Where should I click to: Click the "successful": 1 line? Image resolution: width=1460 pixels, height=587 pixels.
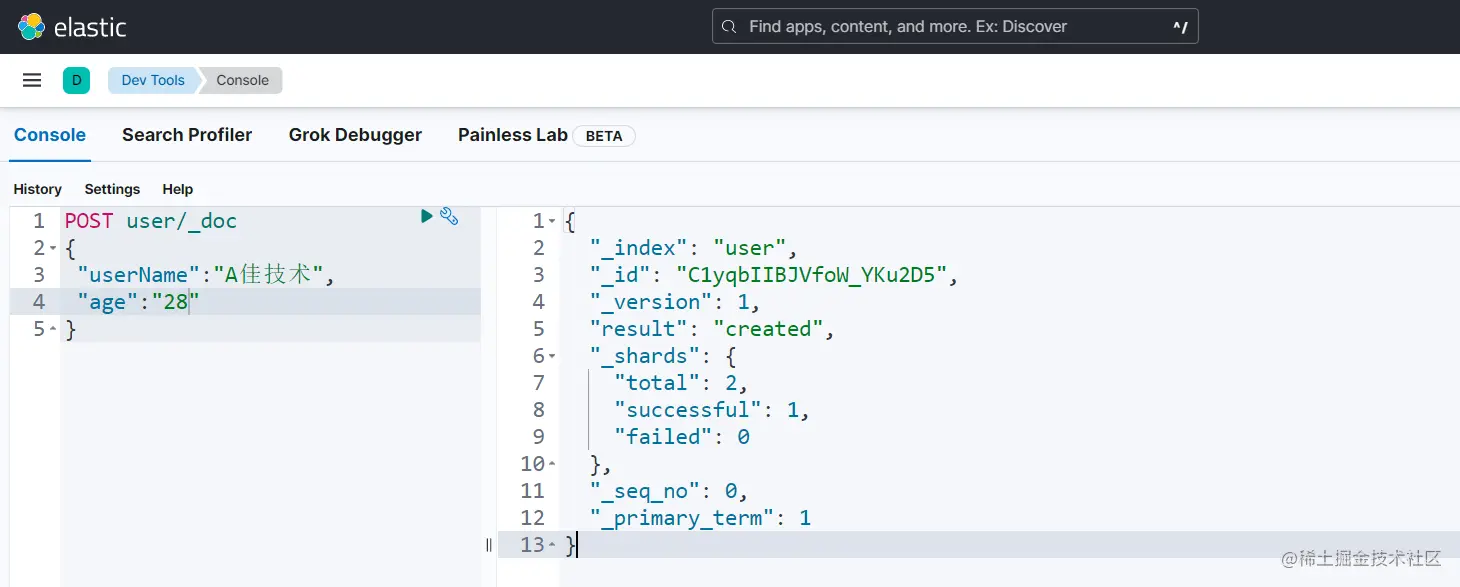tap(712, 410)
